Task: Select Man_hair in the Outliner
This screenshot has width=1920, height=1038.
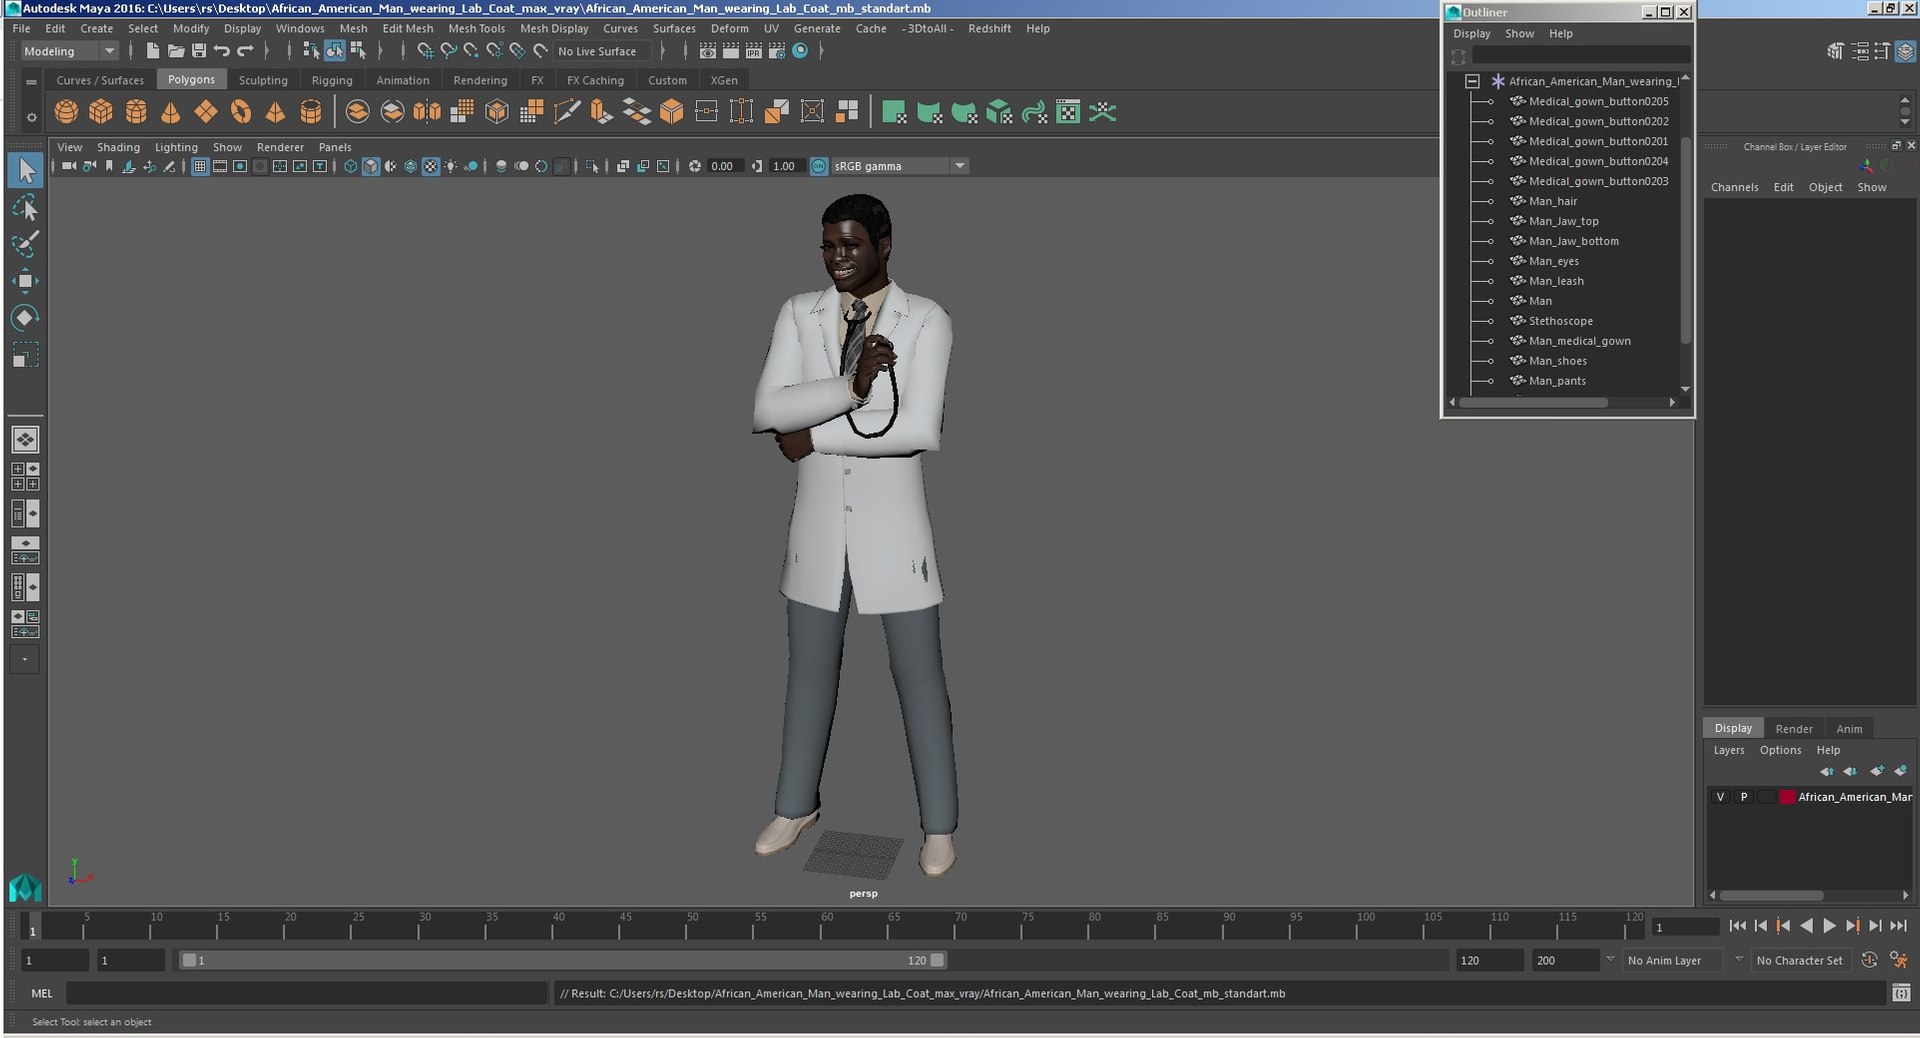Action: point(1552,201)
